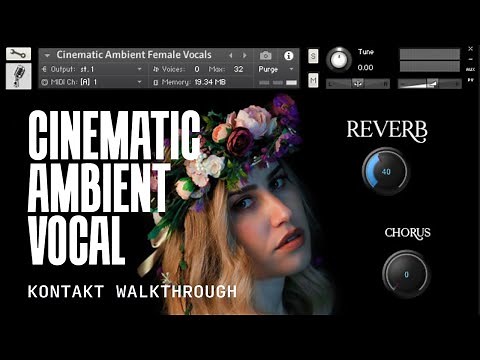Click the microphone instrument icon

point(19,76)
